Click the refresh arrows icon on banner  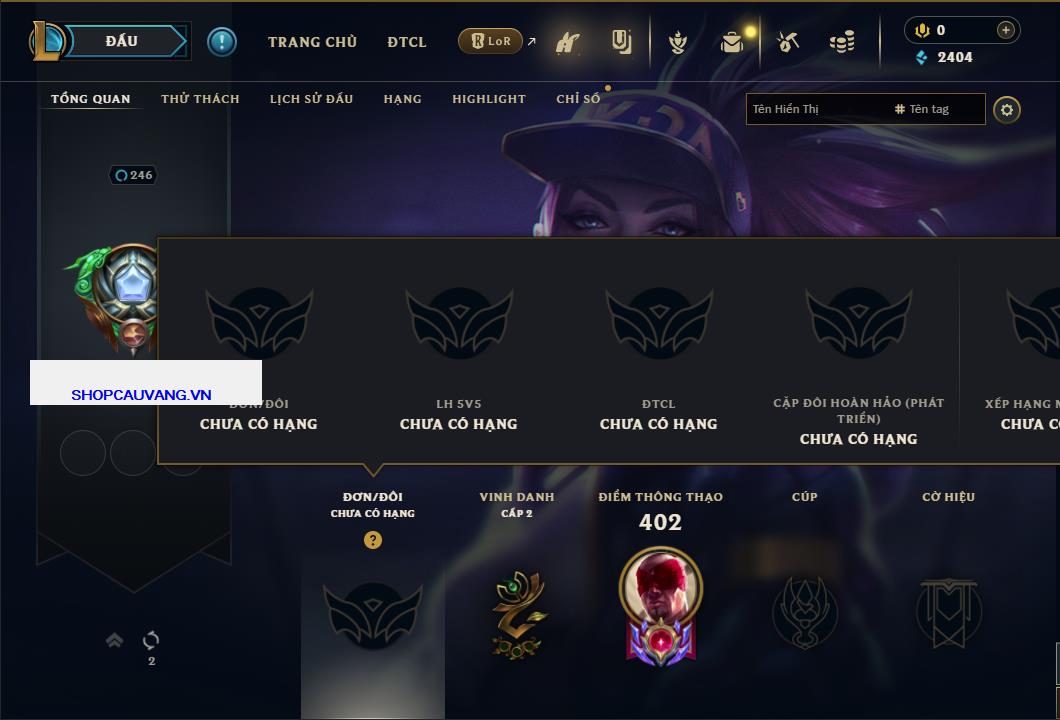click(151, 640)
